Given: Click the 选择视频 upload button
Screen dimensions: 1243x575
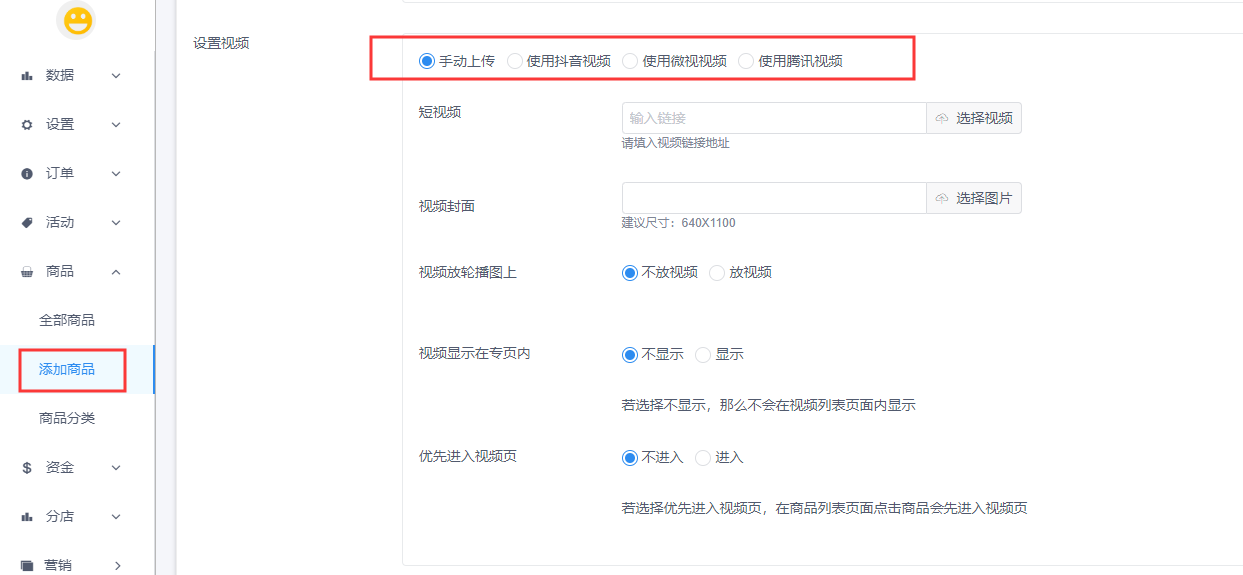Looking at the screenshot, I should [974, 118].
